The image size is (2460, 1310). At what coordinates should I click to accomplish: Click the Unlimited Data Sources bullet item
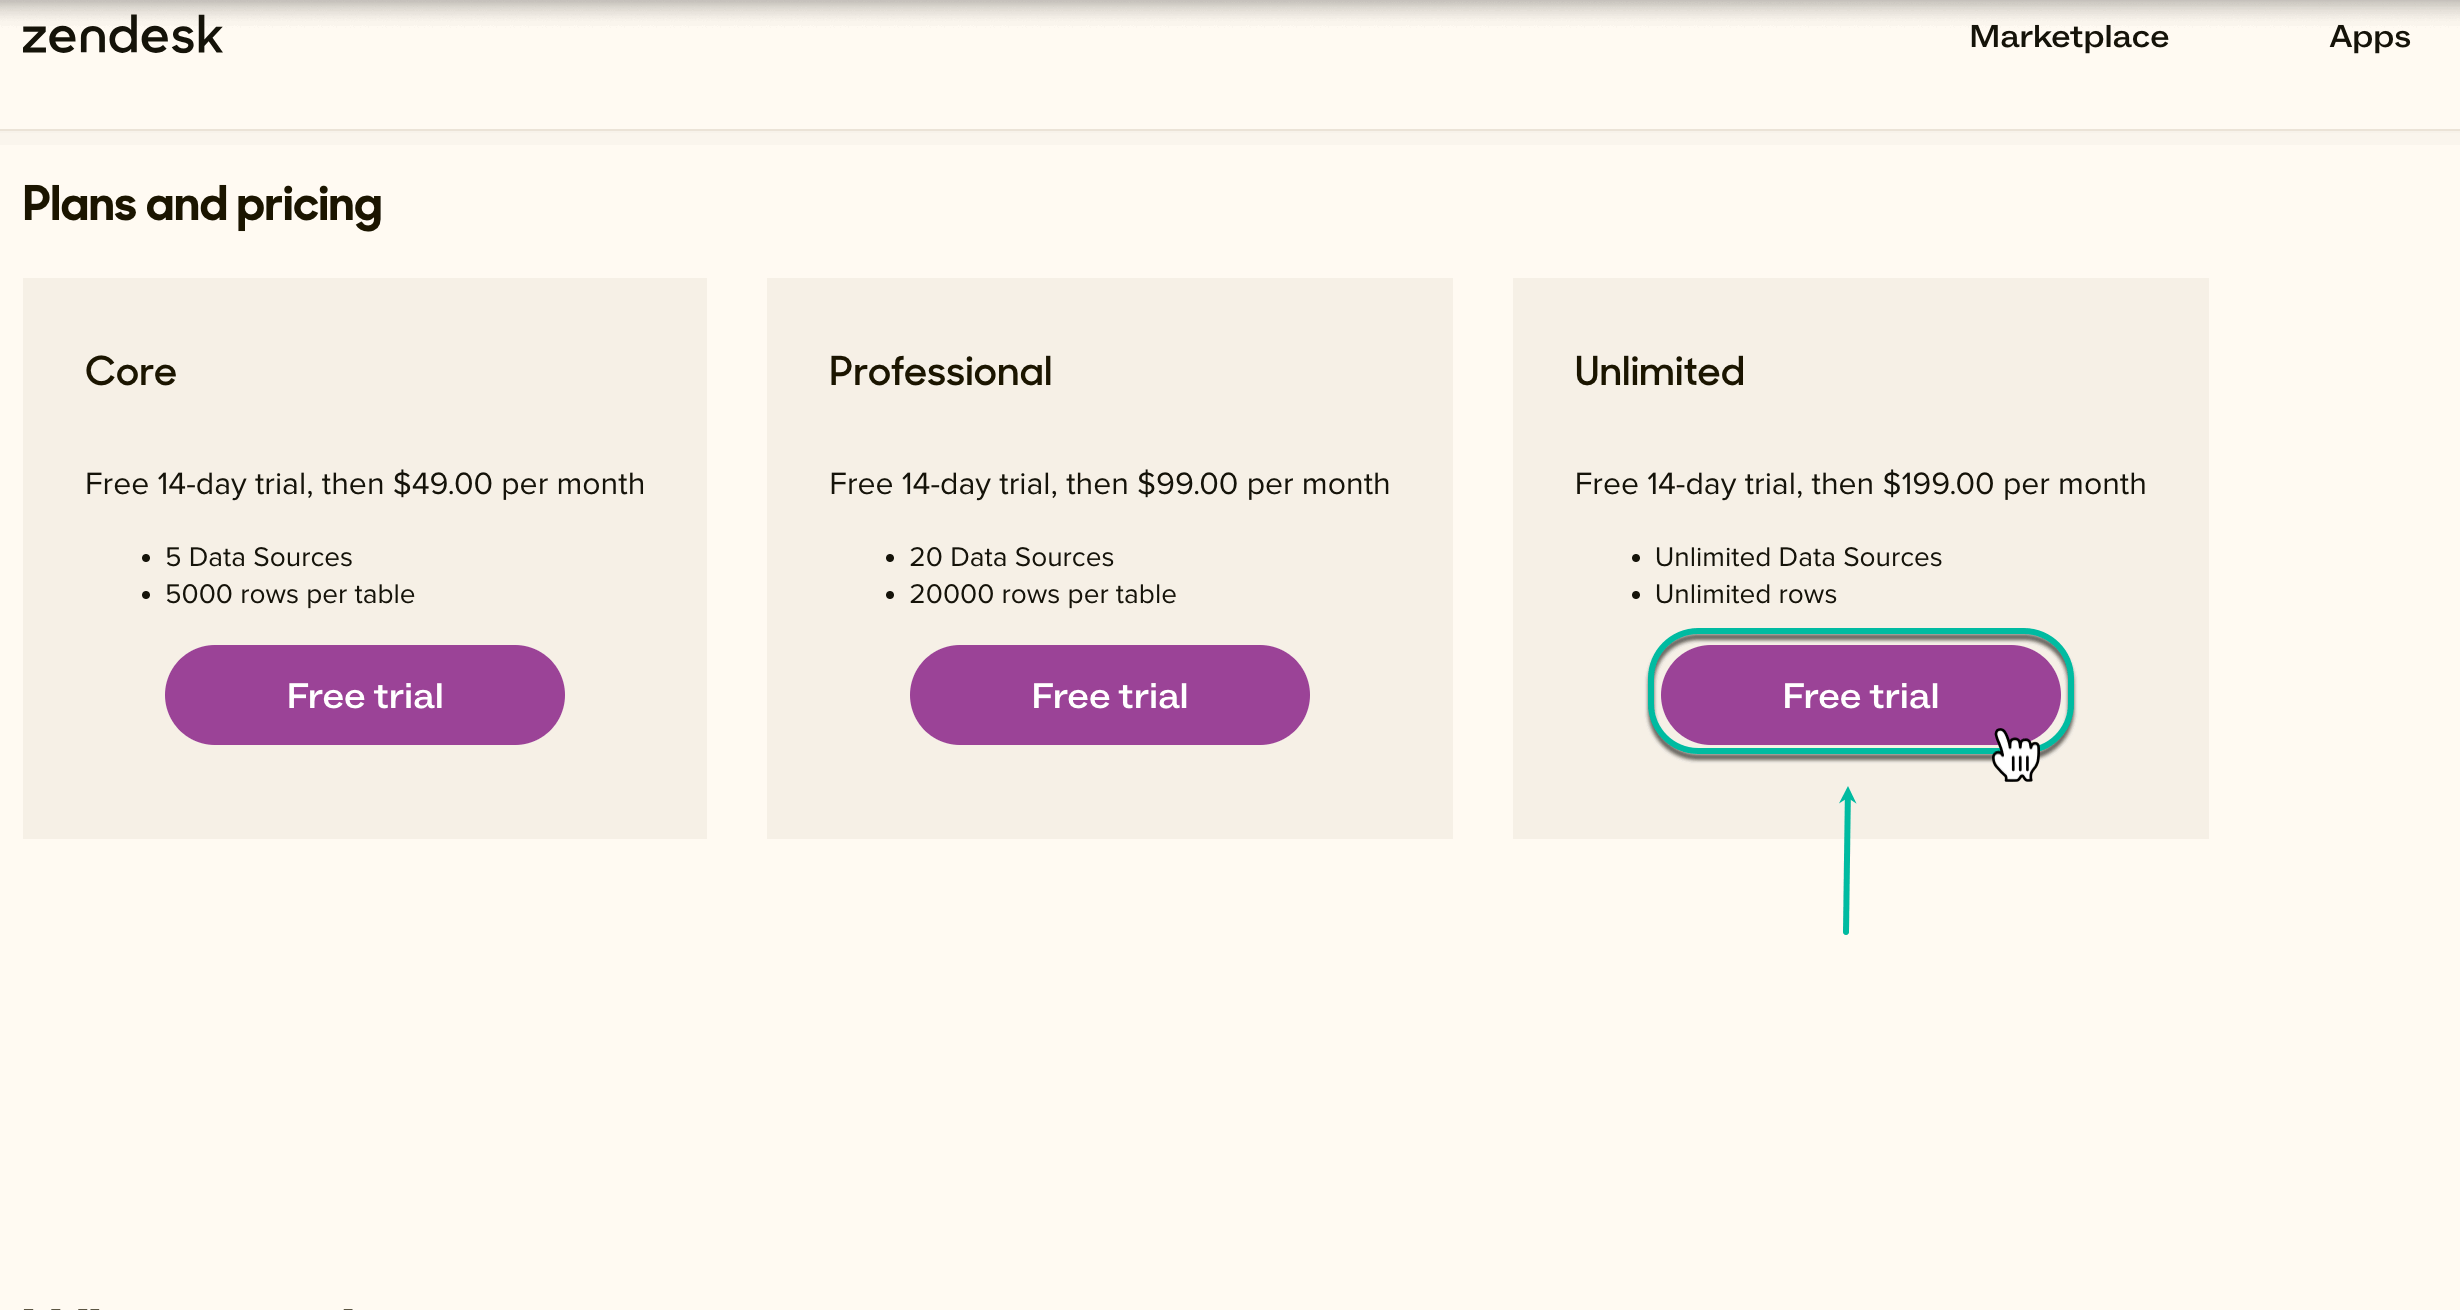[1798, 557]
